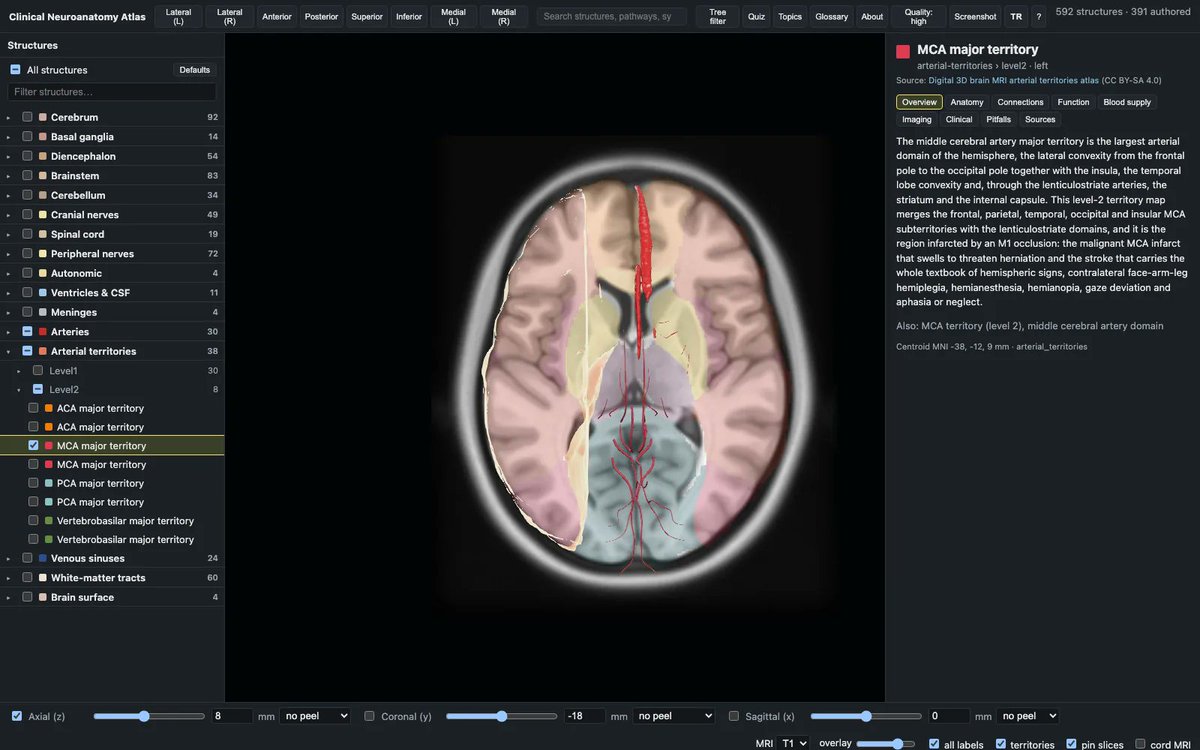Focus the Filter structures input
The height and width of the screenshot is (750, 1200).
click(112, 92)
